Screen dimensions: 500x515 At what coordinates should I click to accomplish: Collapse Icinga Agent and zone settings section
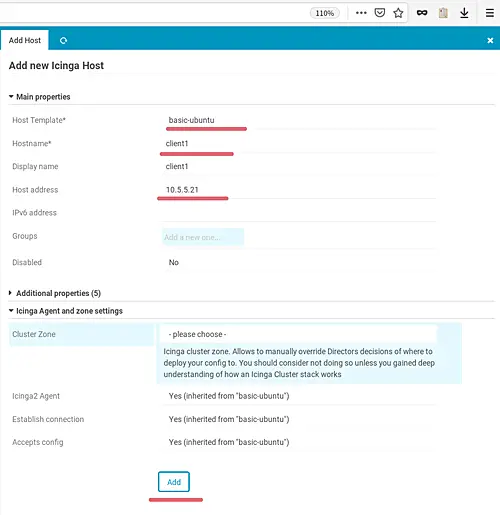coord(66,311)
